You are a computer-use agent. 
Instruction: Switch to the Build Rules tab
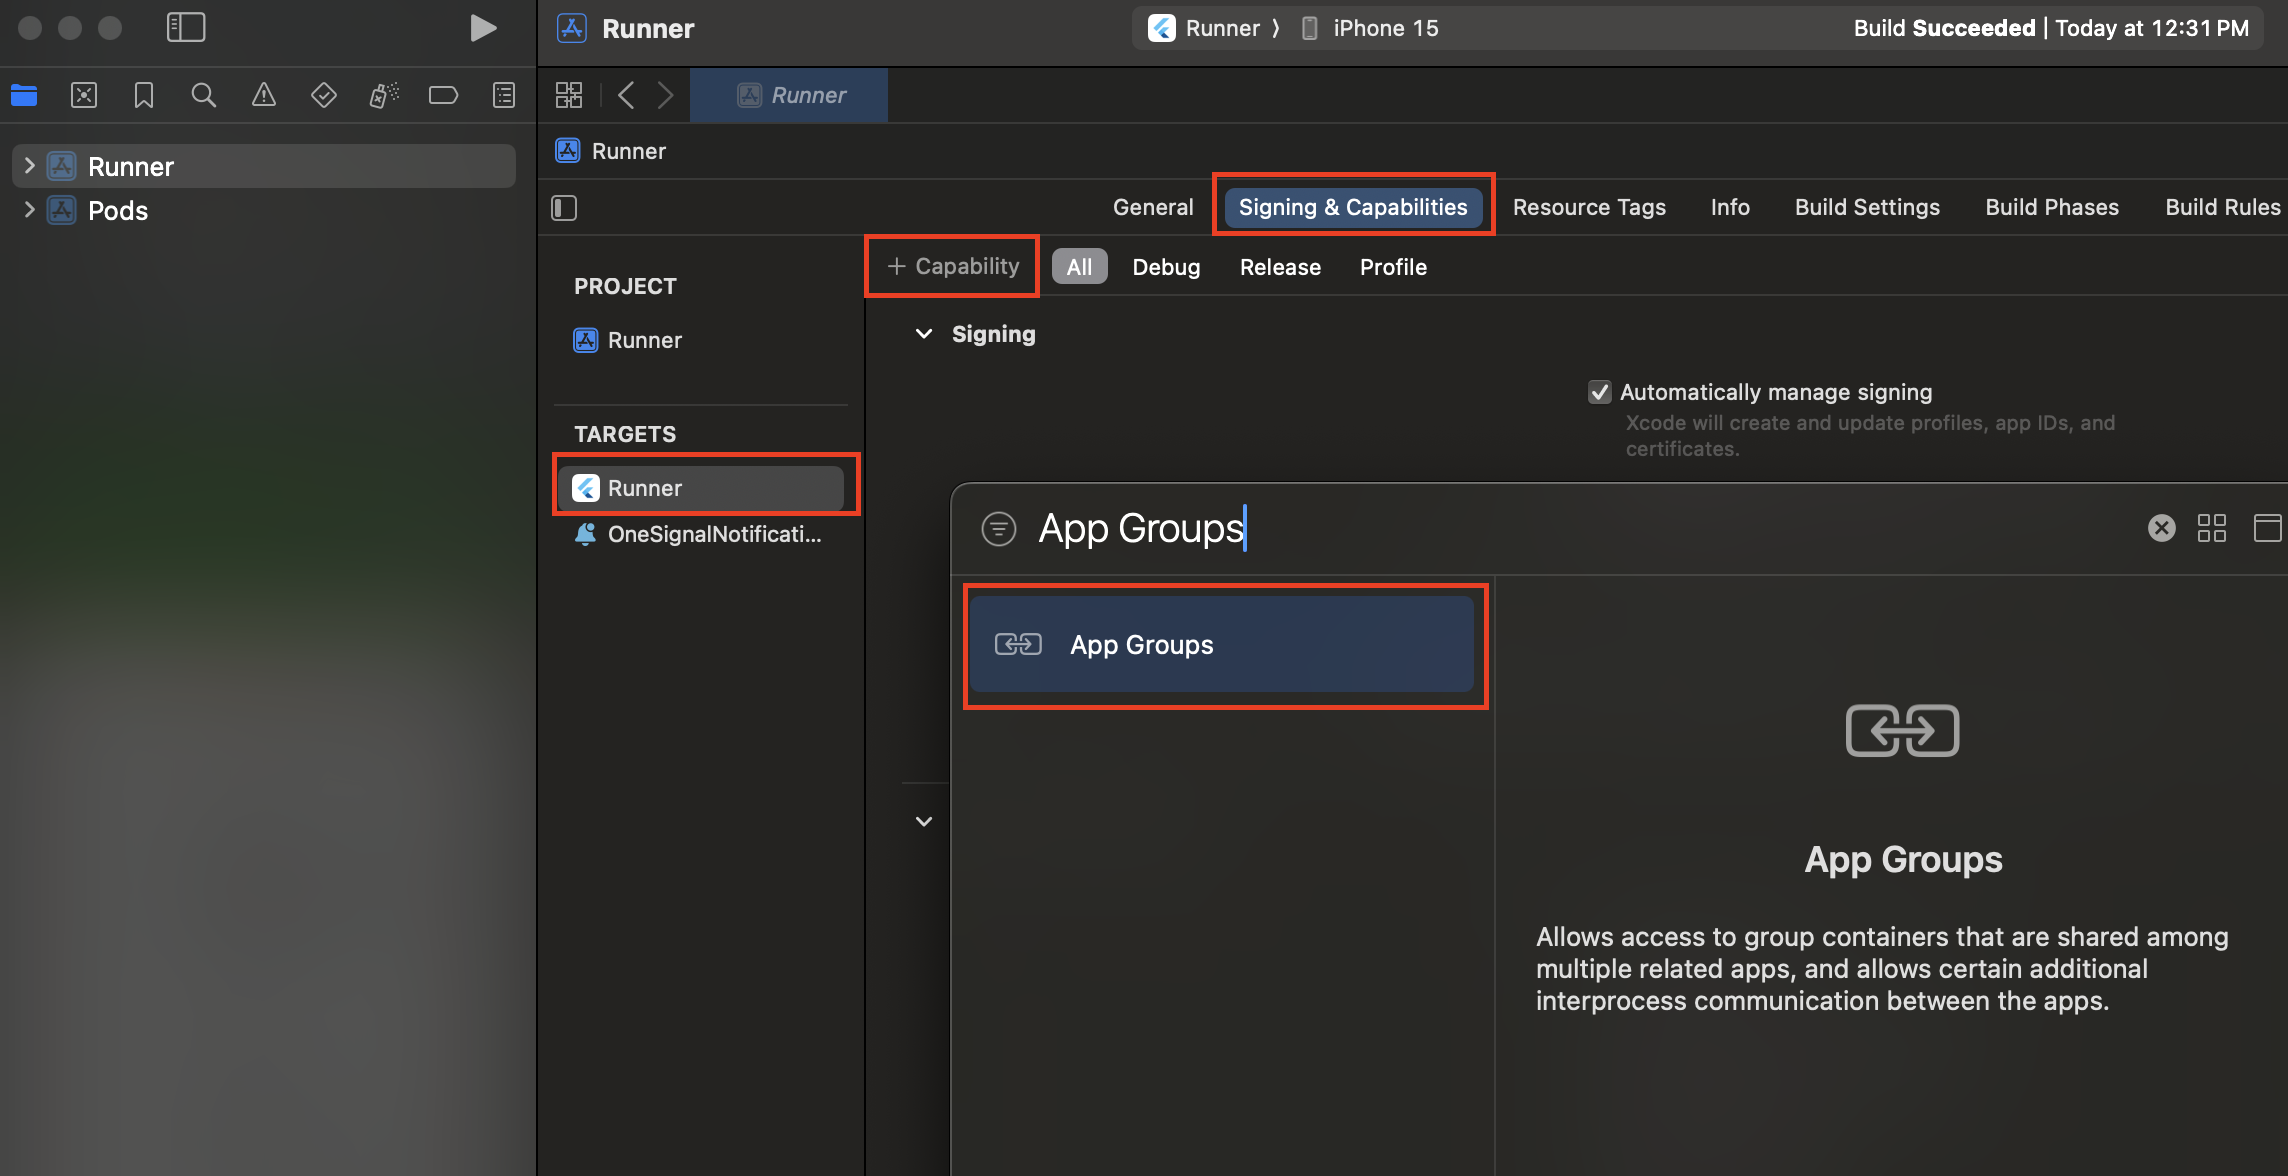[x=2223, y=207]
